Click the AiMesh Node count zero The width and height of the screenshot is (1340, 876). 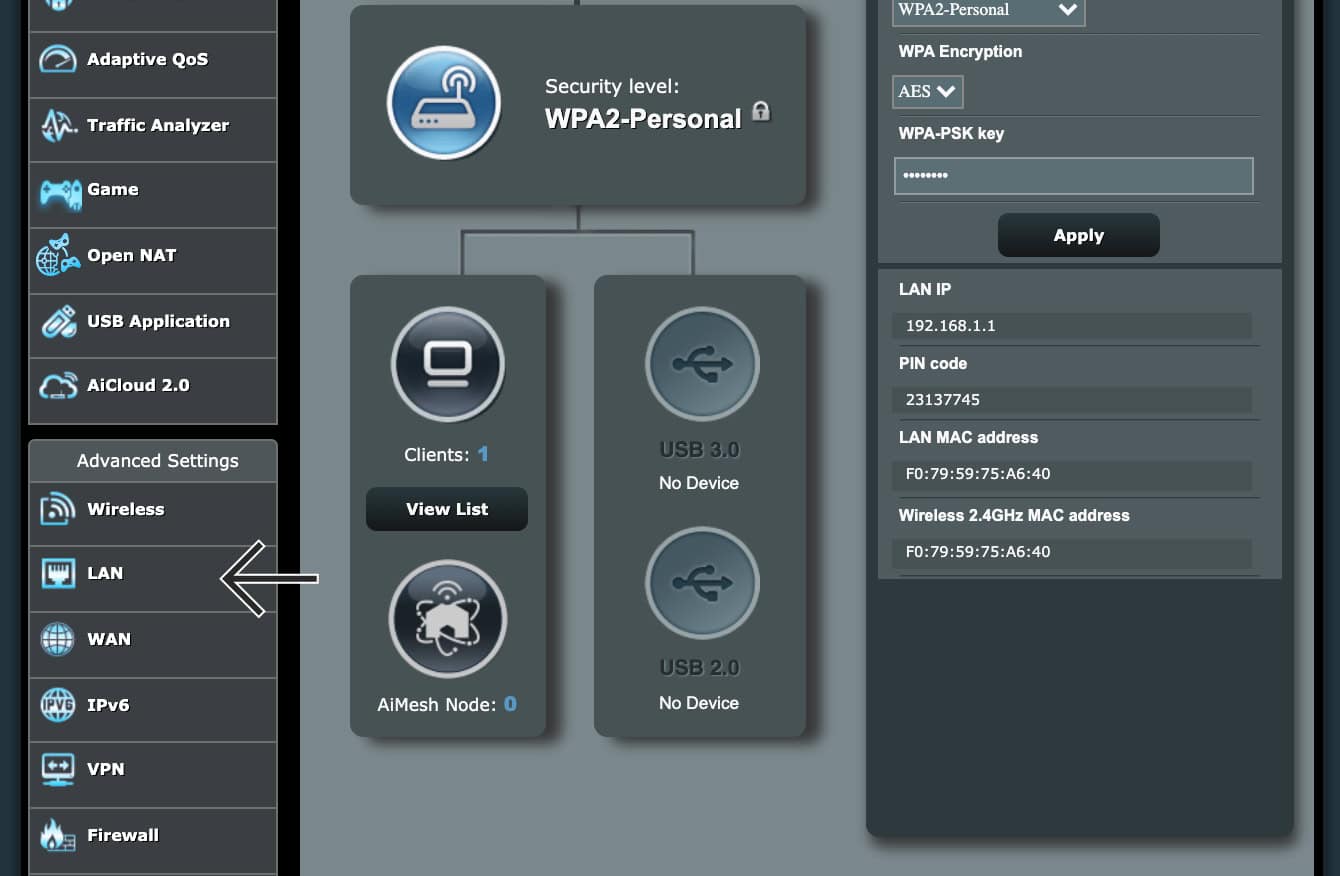(510, 705)
